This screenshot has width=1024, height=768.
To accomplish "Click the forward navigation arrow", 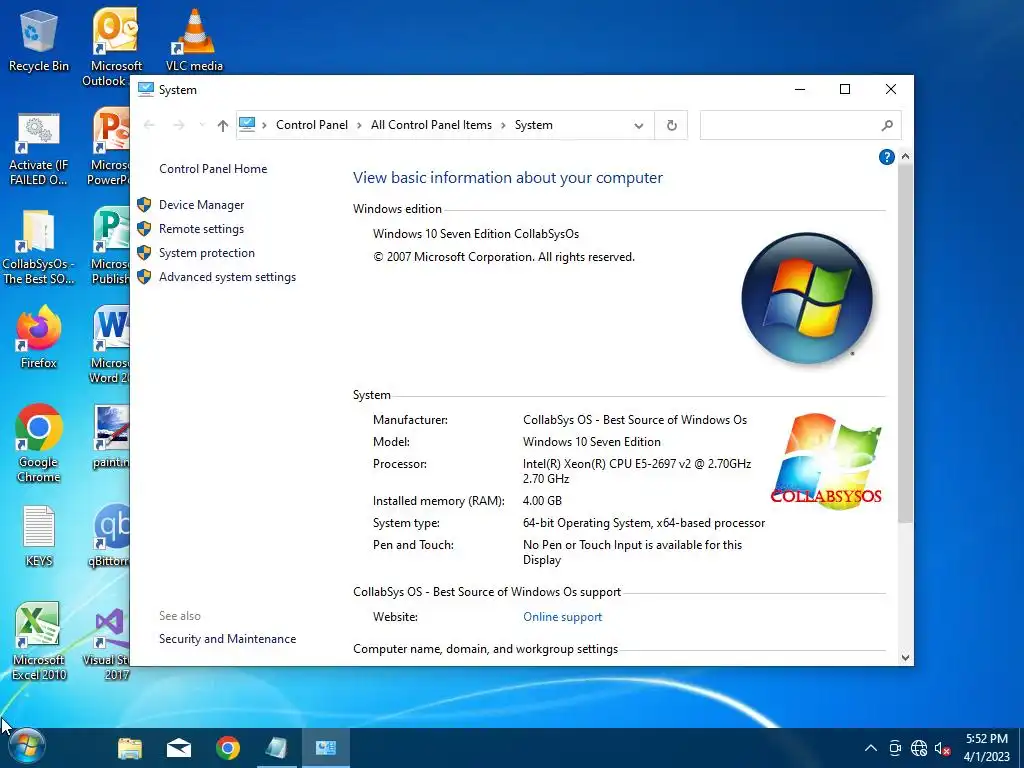I will point(178,125).
